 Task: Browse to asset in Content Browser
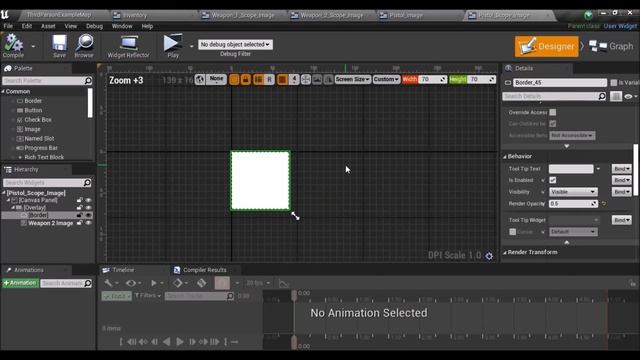[x=84, y=46]
